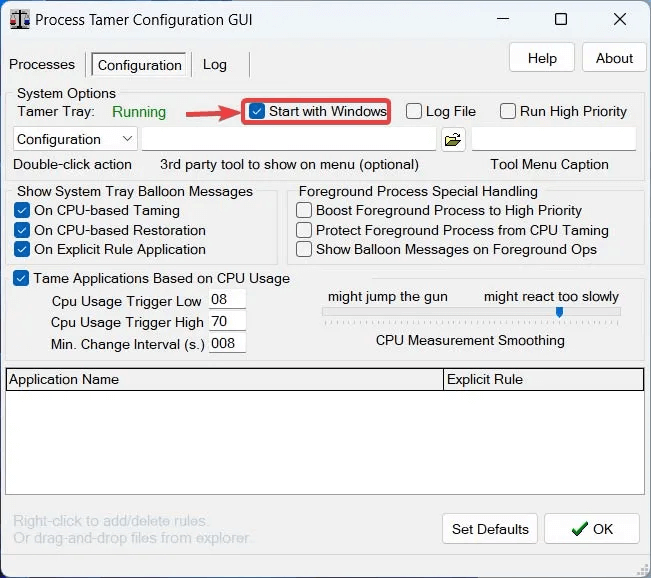
Task: Enable the Log File checkbox
Action: [414, 111]
